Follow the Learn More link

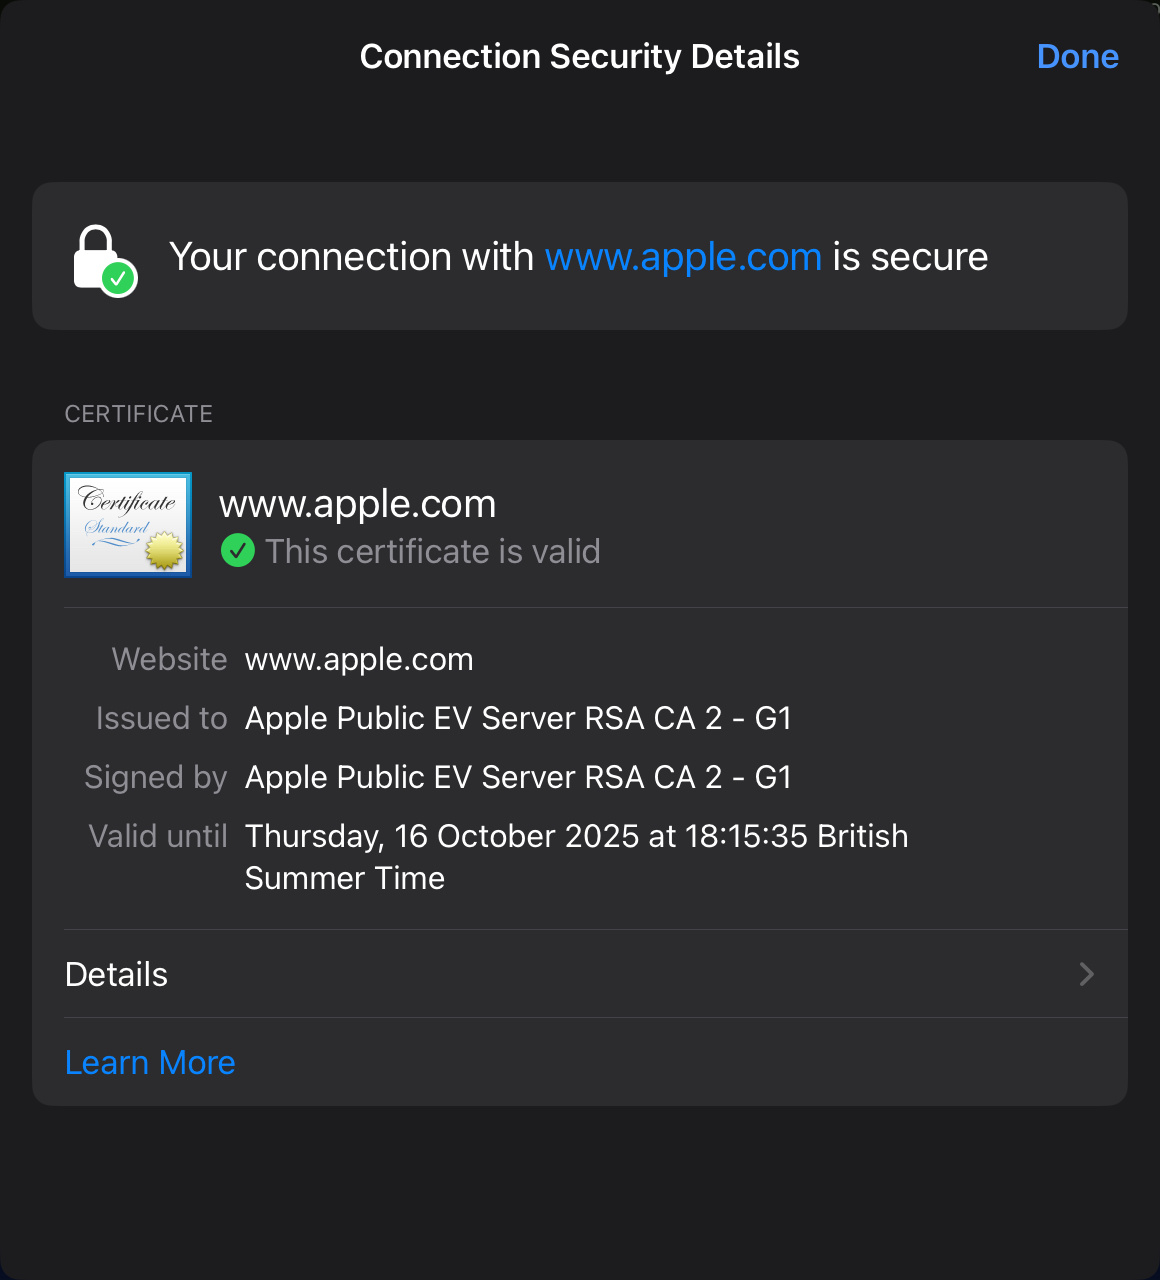(x=150, y=1062)
